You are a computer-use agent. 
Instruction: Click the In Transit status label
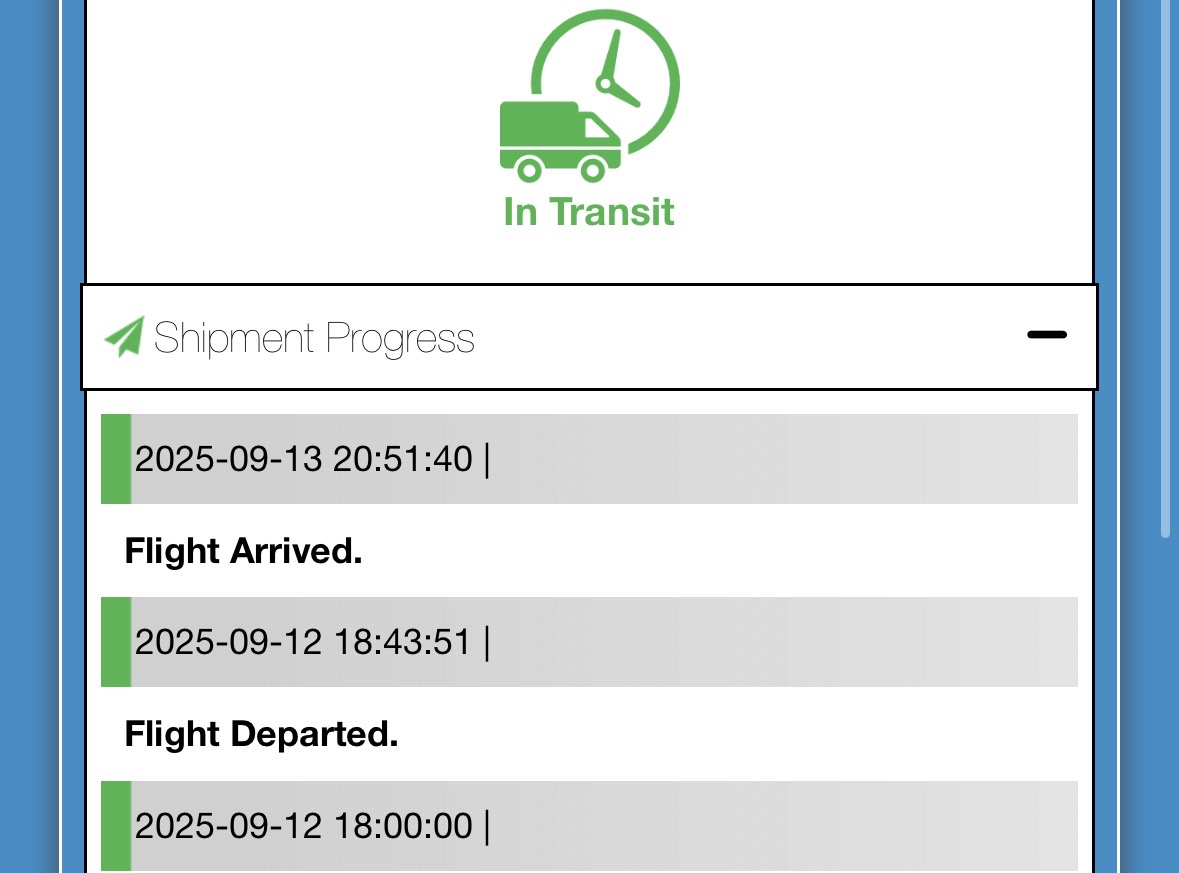click(589, 212)
